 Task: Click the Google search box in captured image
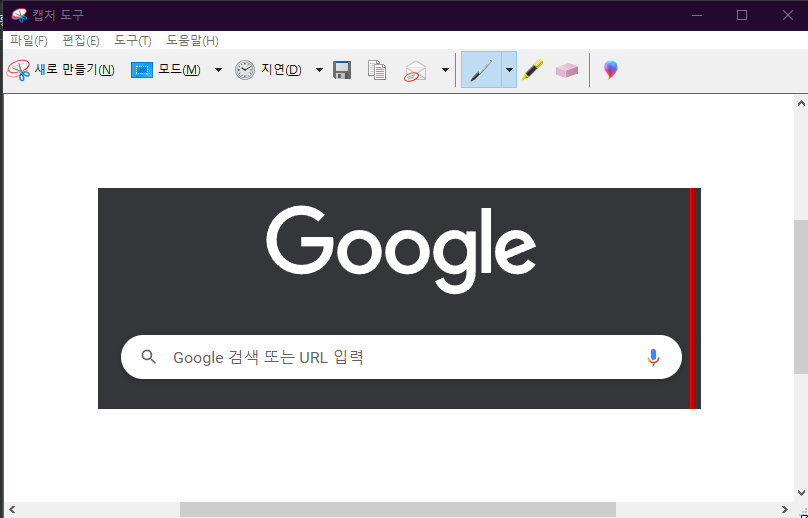[401, 357]
